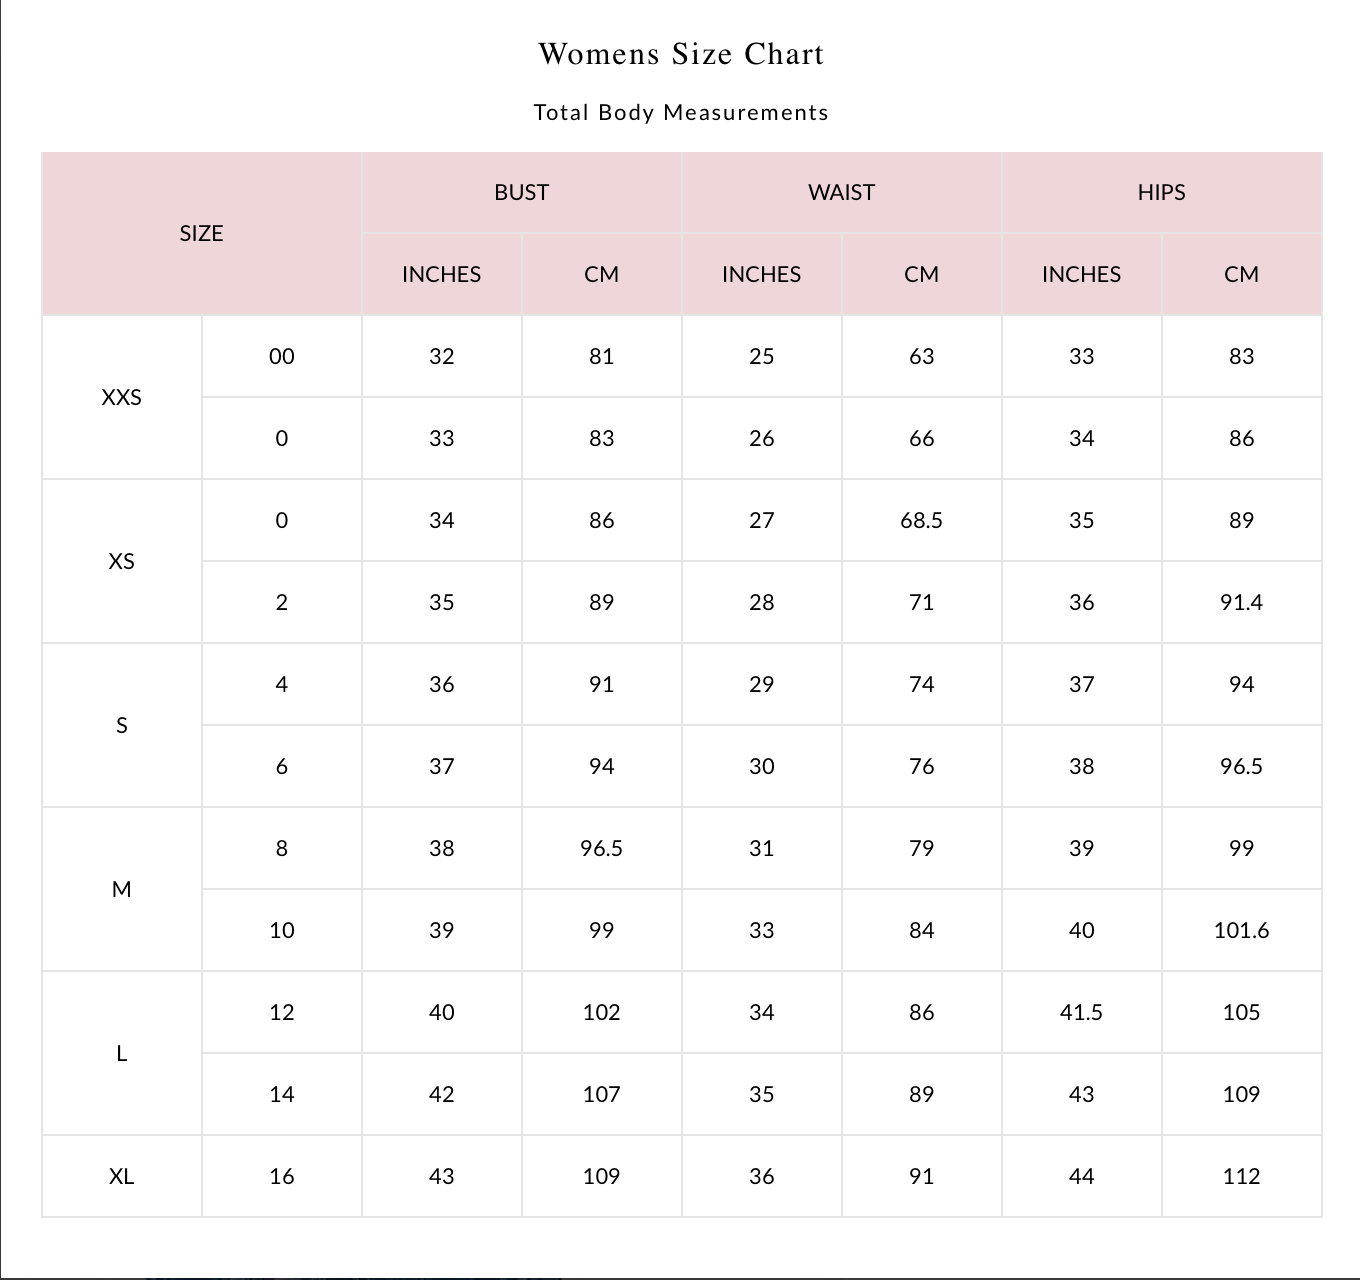Select the SIZE column header

click(201, 233)
